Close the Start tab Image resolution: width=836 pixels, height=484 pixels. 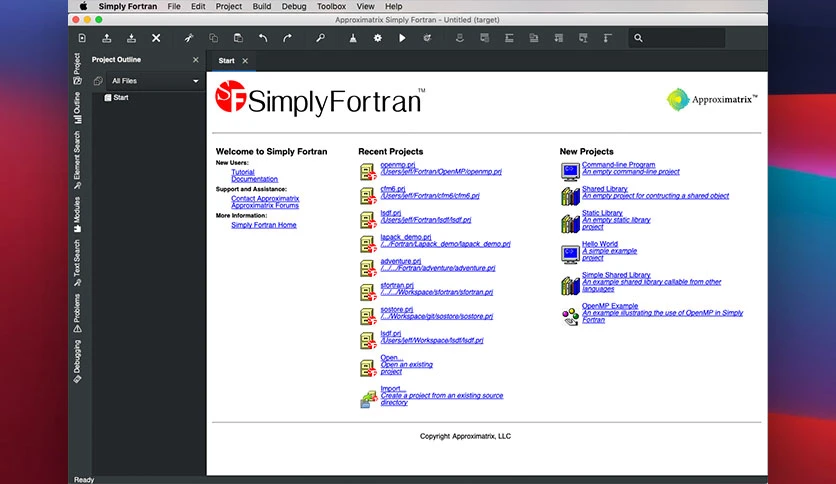point(245,61)
